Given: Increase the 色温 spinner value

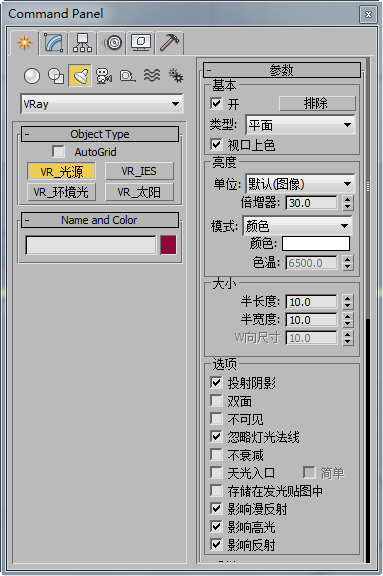Looking at the screenshot, I should point(347,259).
